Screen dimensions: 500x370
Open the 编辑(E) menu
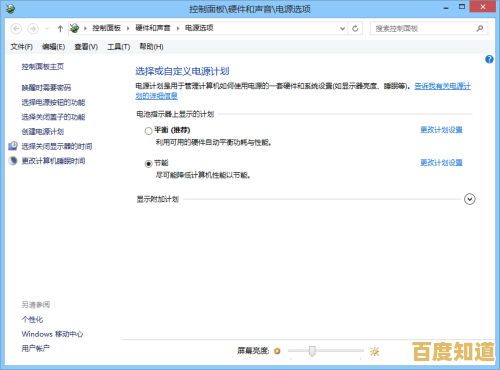pyautogui.click(x=53, y=47)
